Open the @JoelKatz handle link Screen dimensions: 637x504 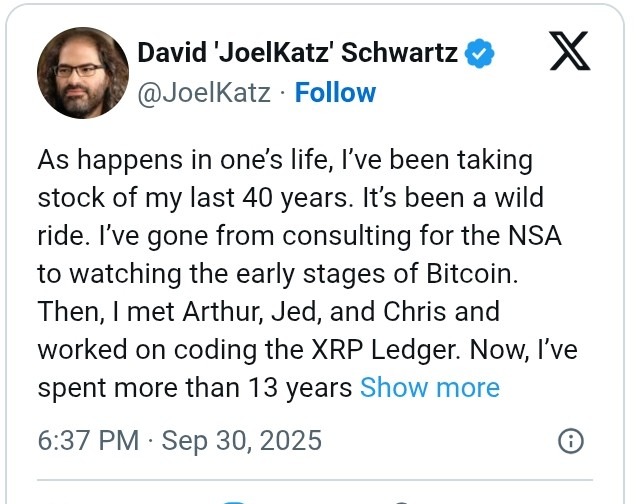(x=203, y=93)
